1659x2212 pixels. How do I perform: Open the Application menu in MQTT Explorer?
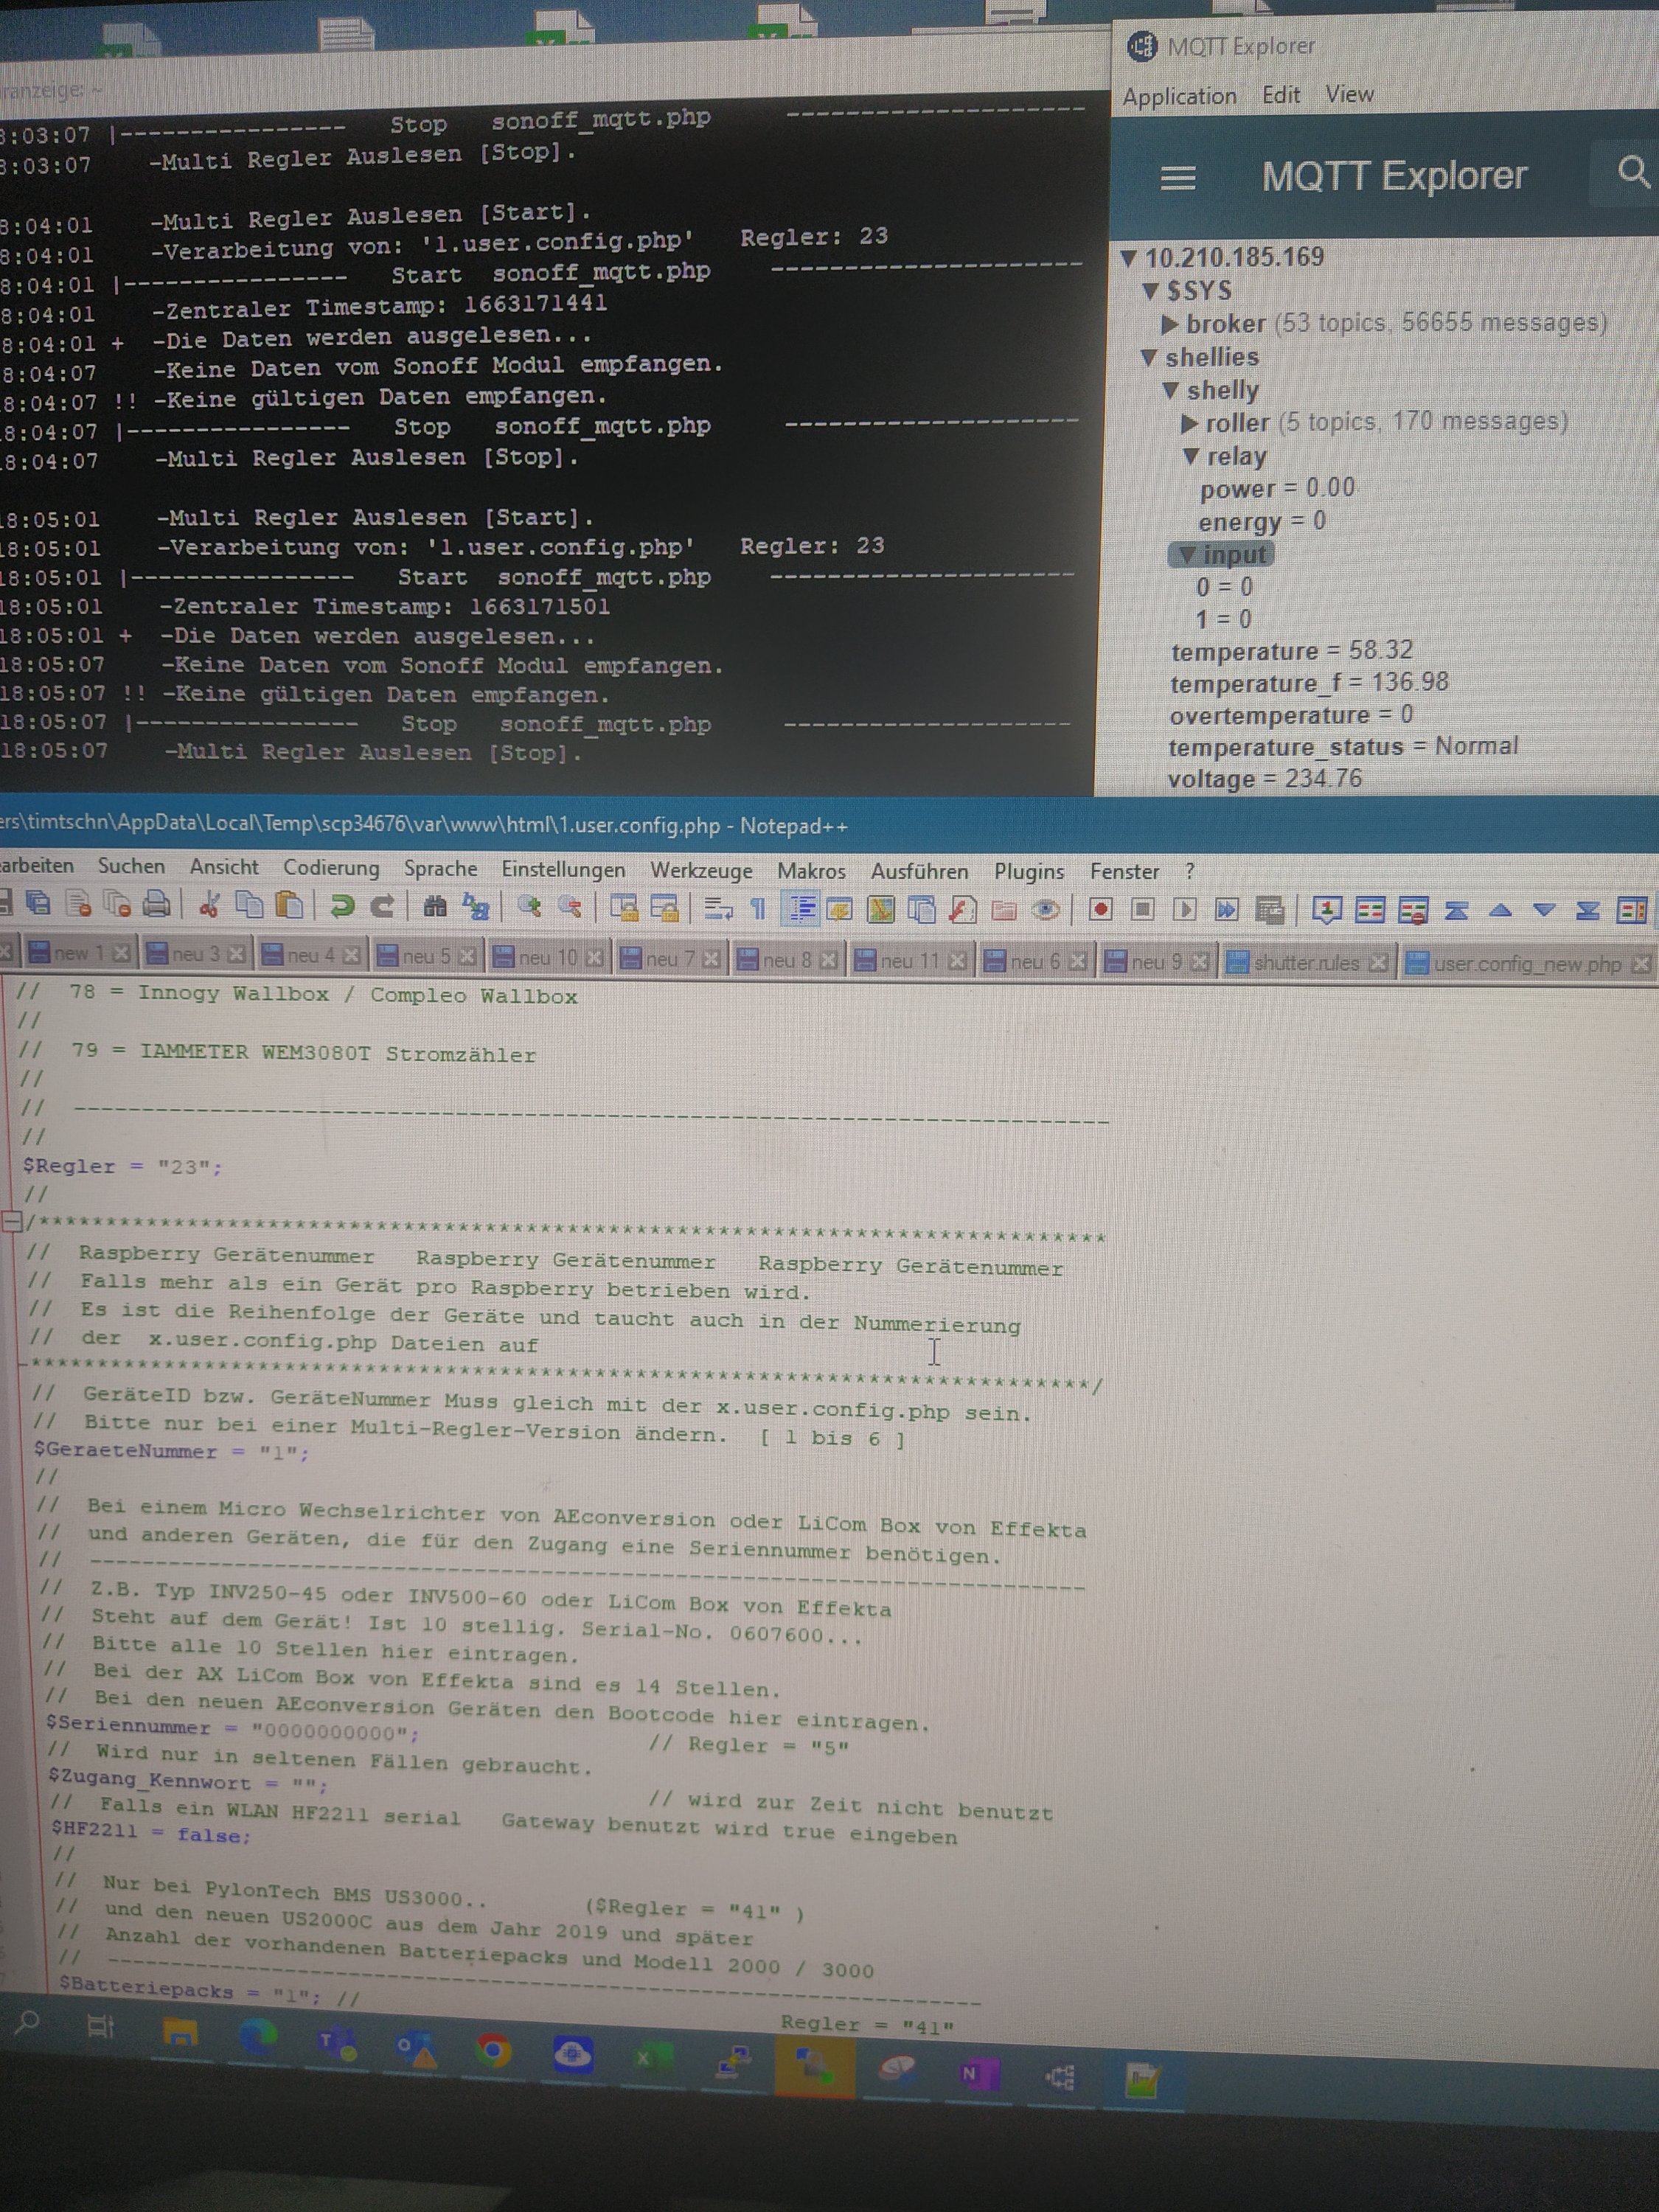click(x=1179, y=97)
